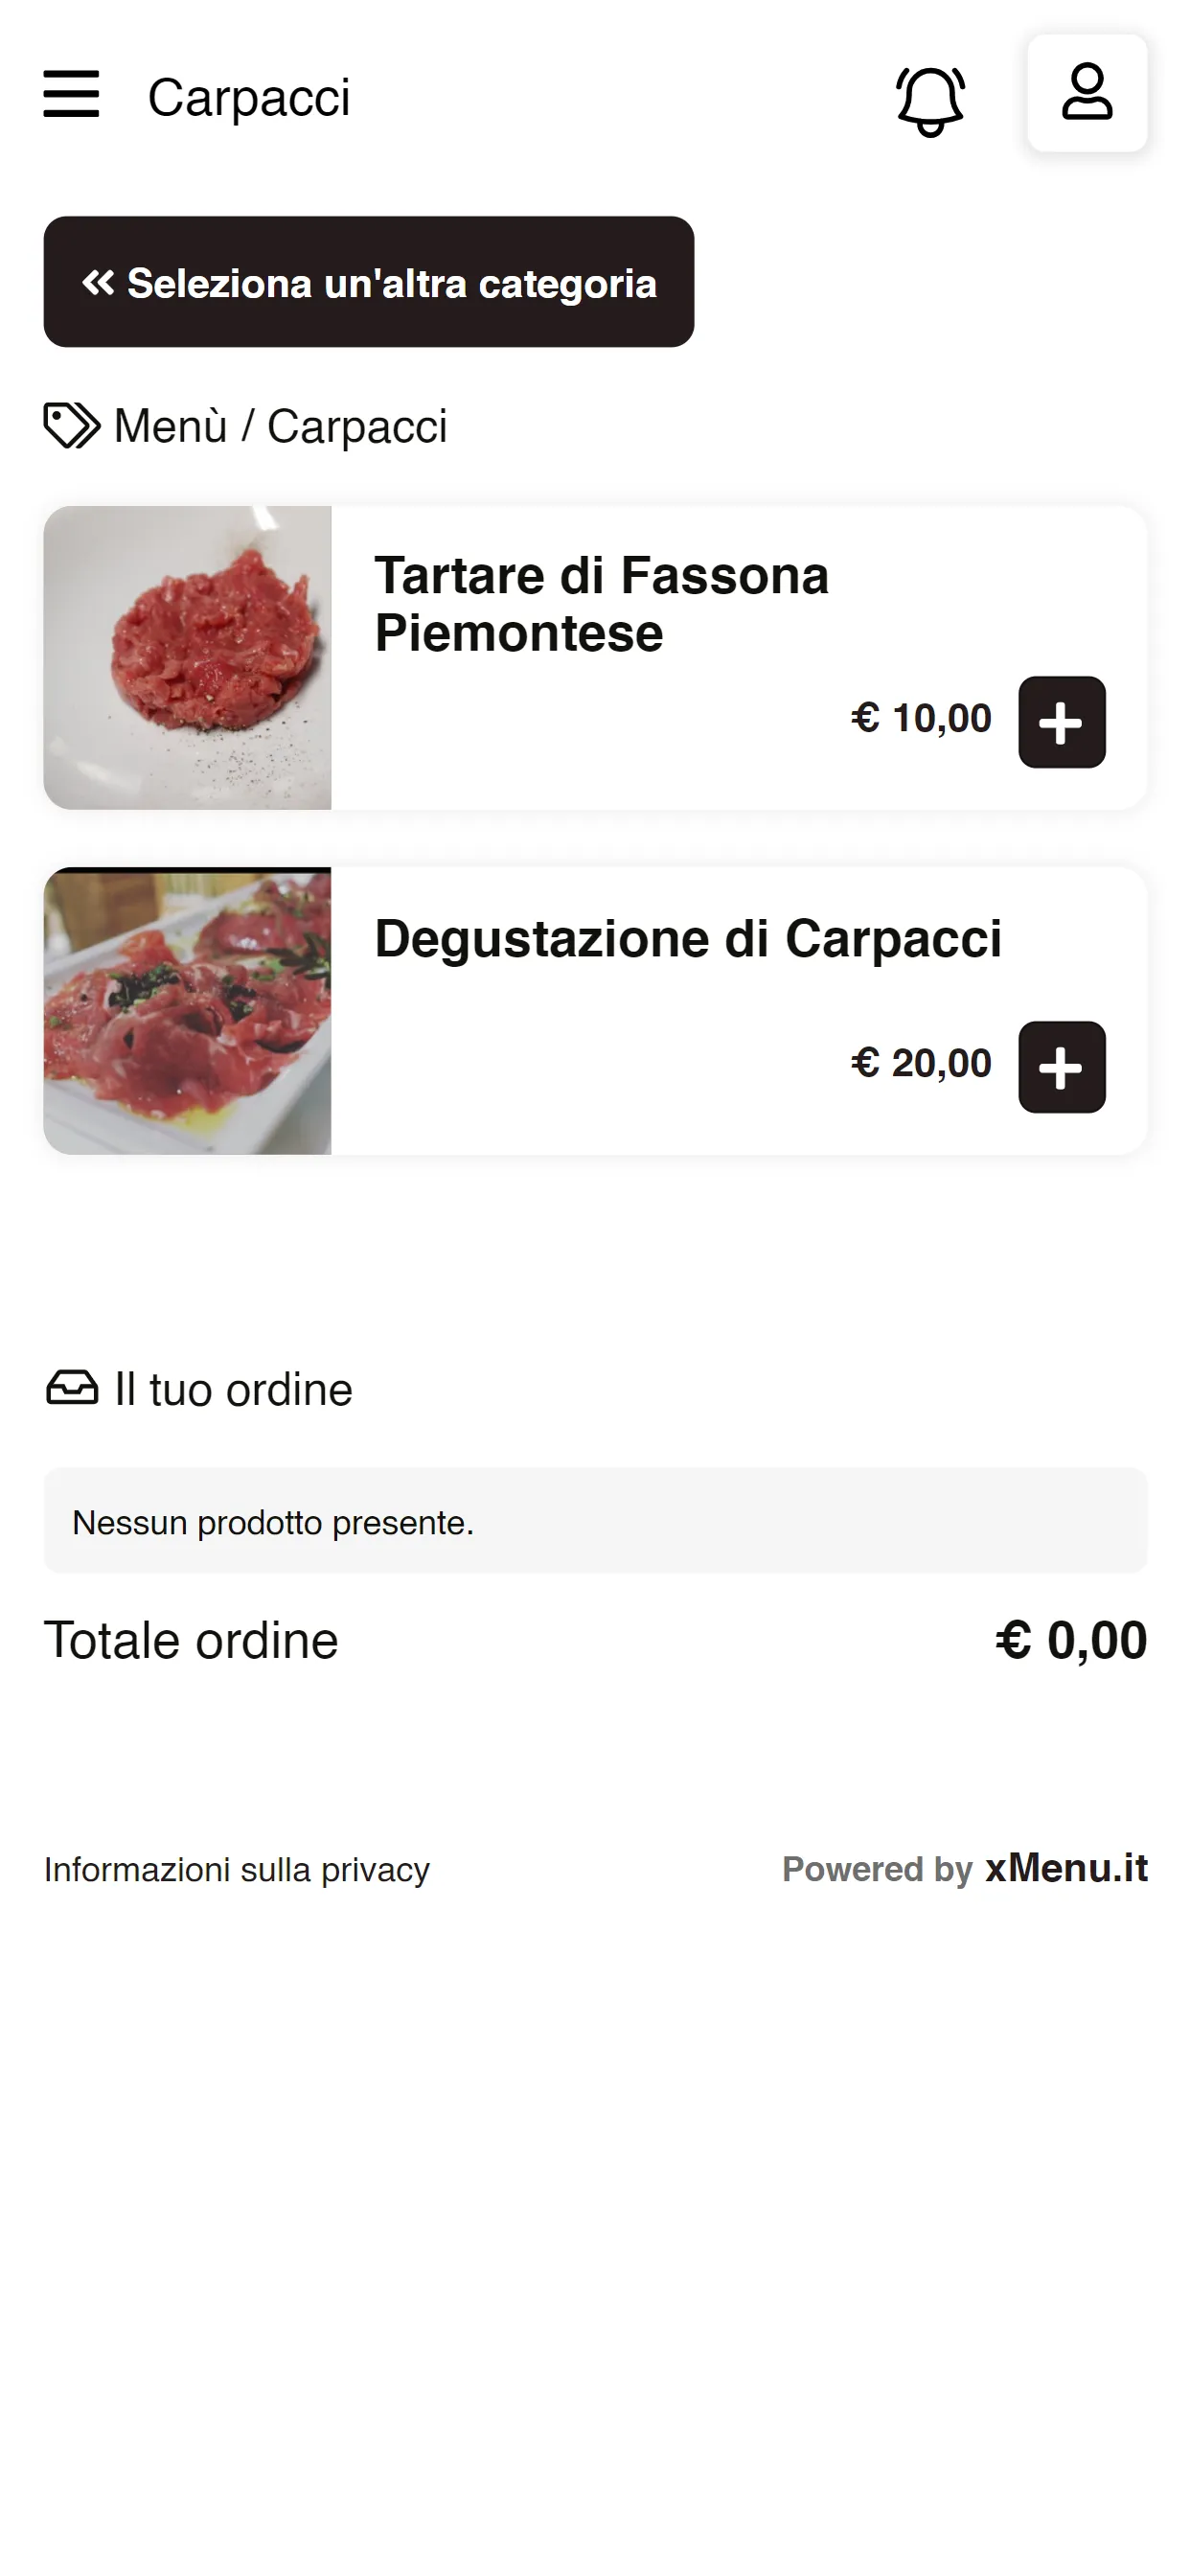Add Tartare di Fassona Piemontese to order
The image size is (1190, 2576).
(x=1062, y=722)
